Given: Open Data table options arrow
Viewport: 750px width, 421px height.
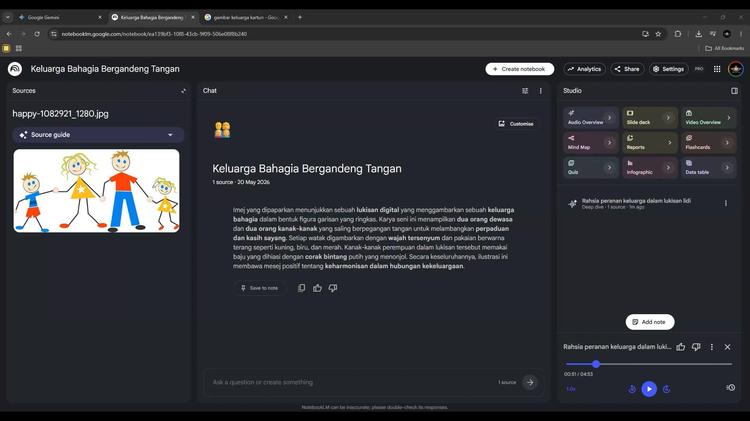Looking at the screenshot, I should coord(727,167).
